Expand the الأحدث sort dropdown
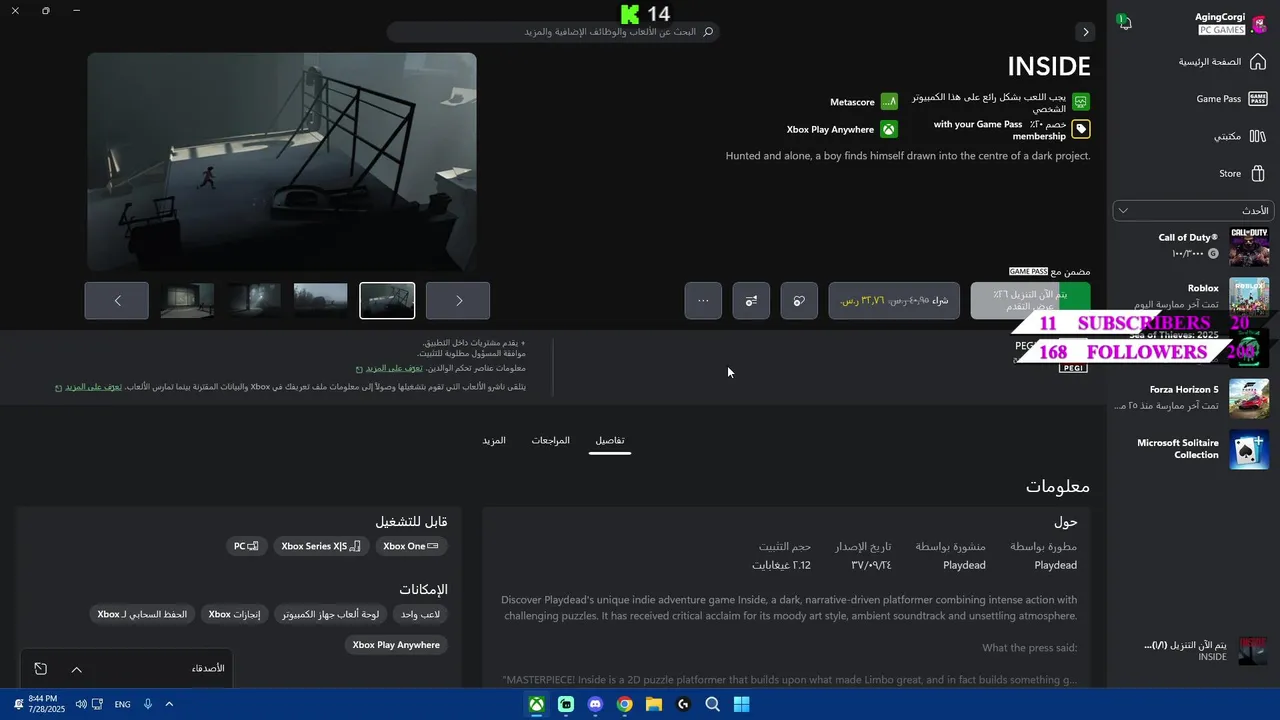Screen dimensions: 1280x720 (1193, 211)
